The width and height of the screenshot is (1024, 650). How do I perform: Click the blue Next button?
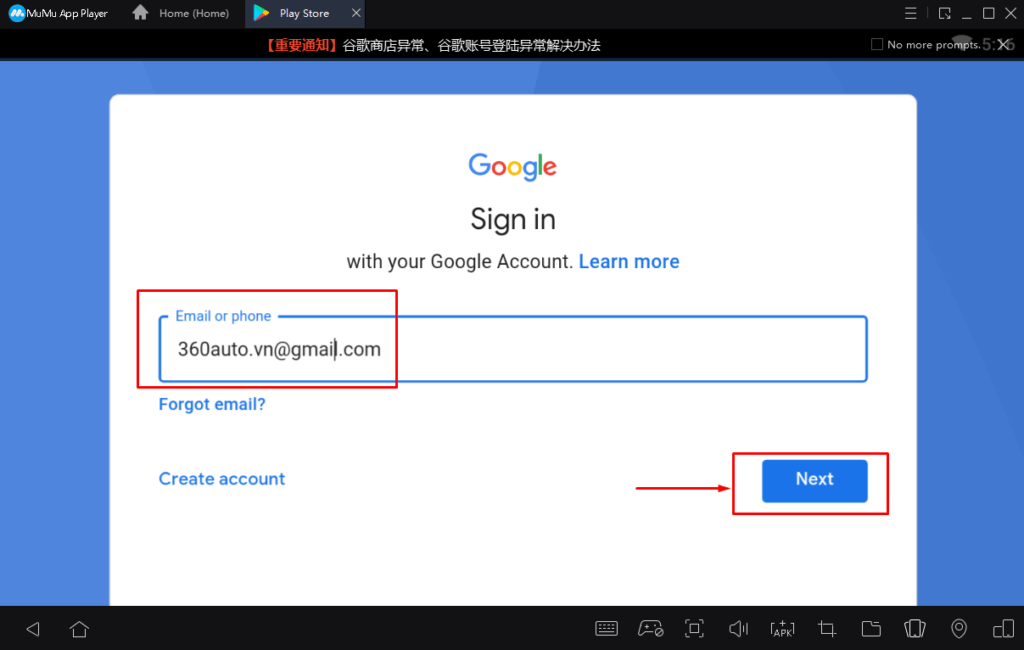(x=814, y=481)
